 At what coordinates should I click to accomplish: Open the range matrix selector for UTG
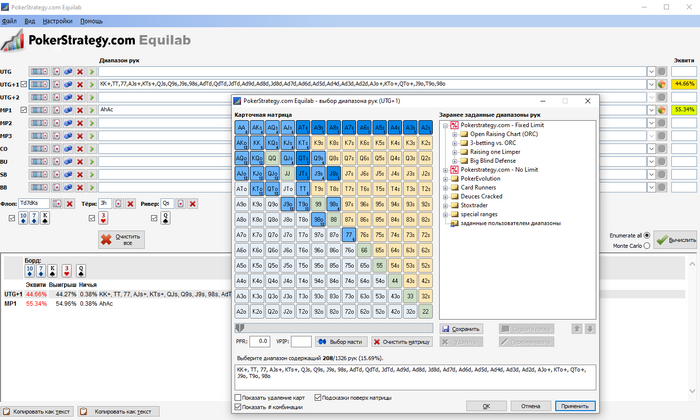click(x=39, y=71)
